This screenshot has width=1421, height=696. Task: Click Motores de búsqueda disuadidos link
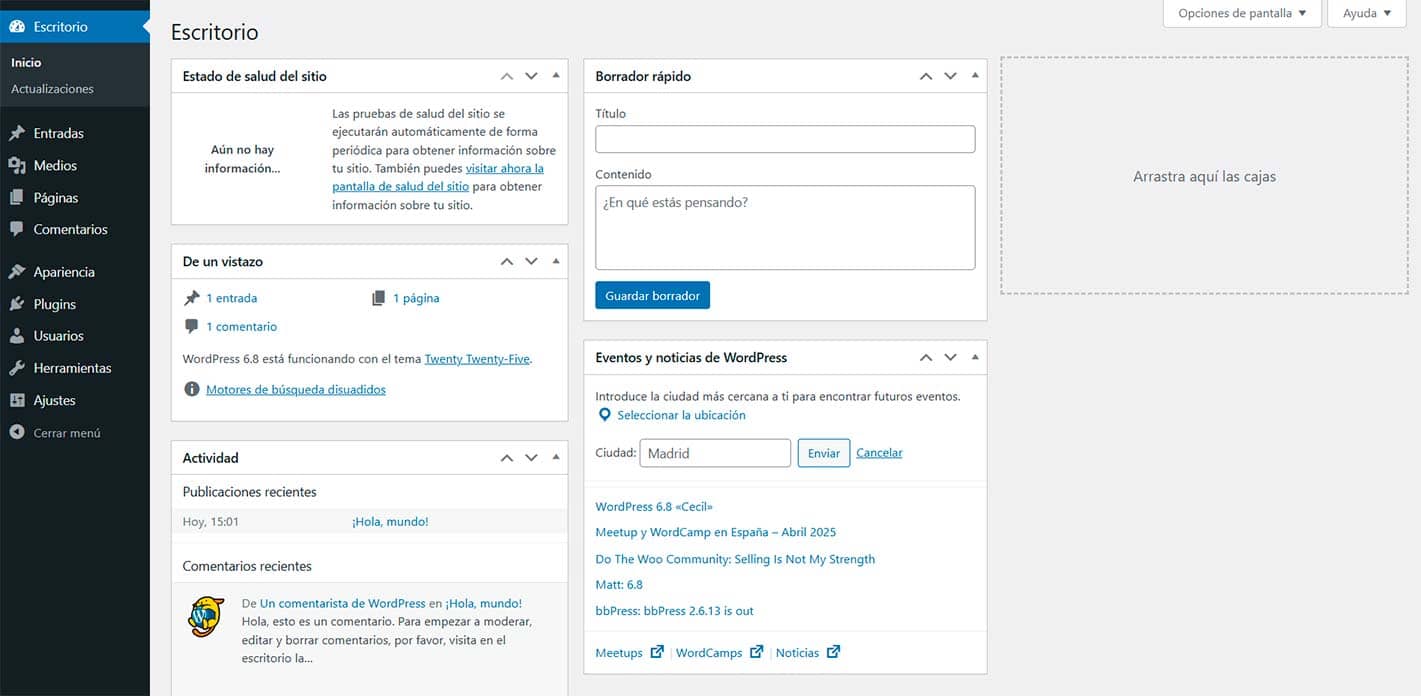tap(296, 390)
